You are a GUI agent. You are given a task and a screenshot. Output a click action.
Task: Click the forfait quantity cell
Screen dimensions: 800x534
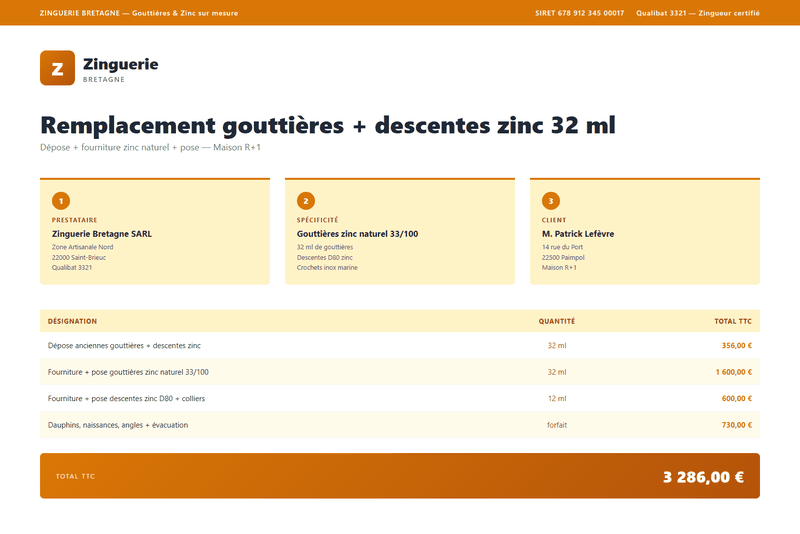pyautogui.click(x=557, y=425)
